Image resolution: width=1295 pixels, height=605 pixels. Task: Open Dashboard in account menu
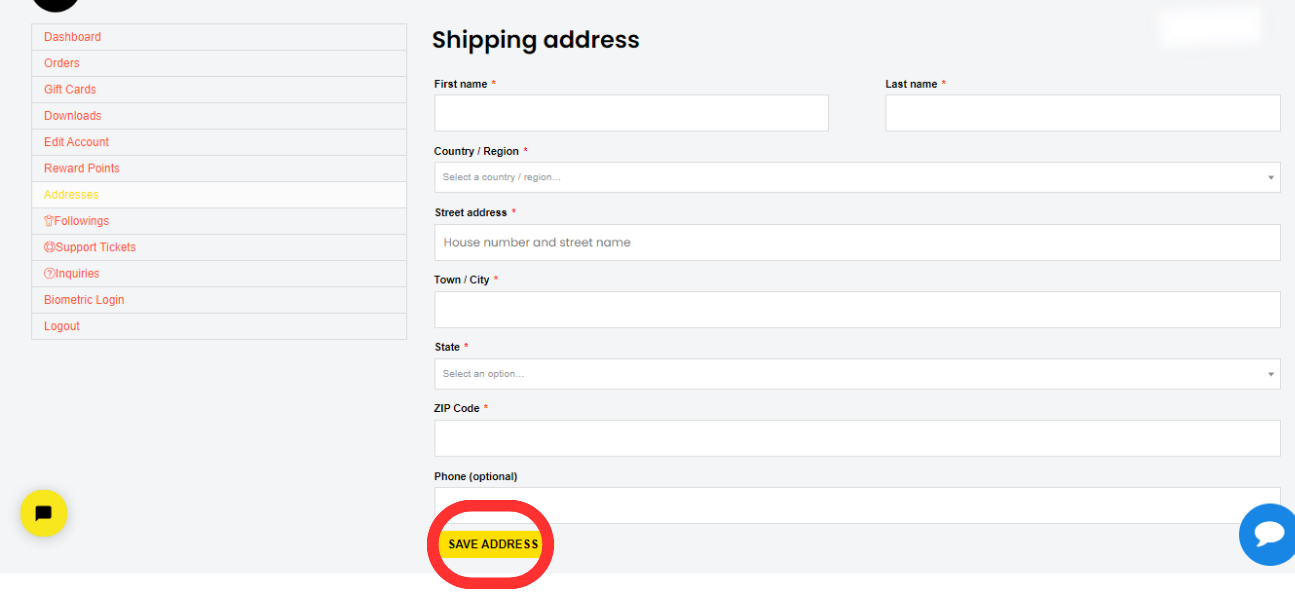[72, 37]
